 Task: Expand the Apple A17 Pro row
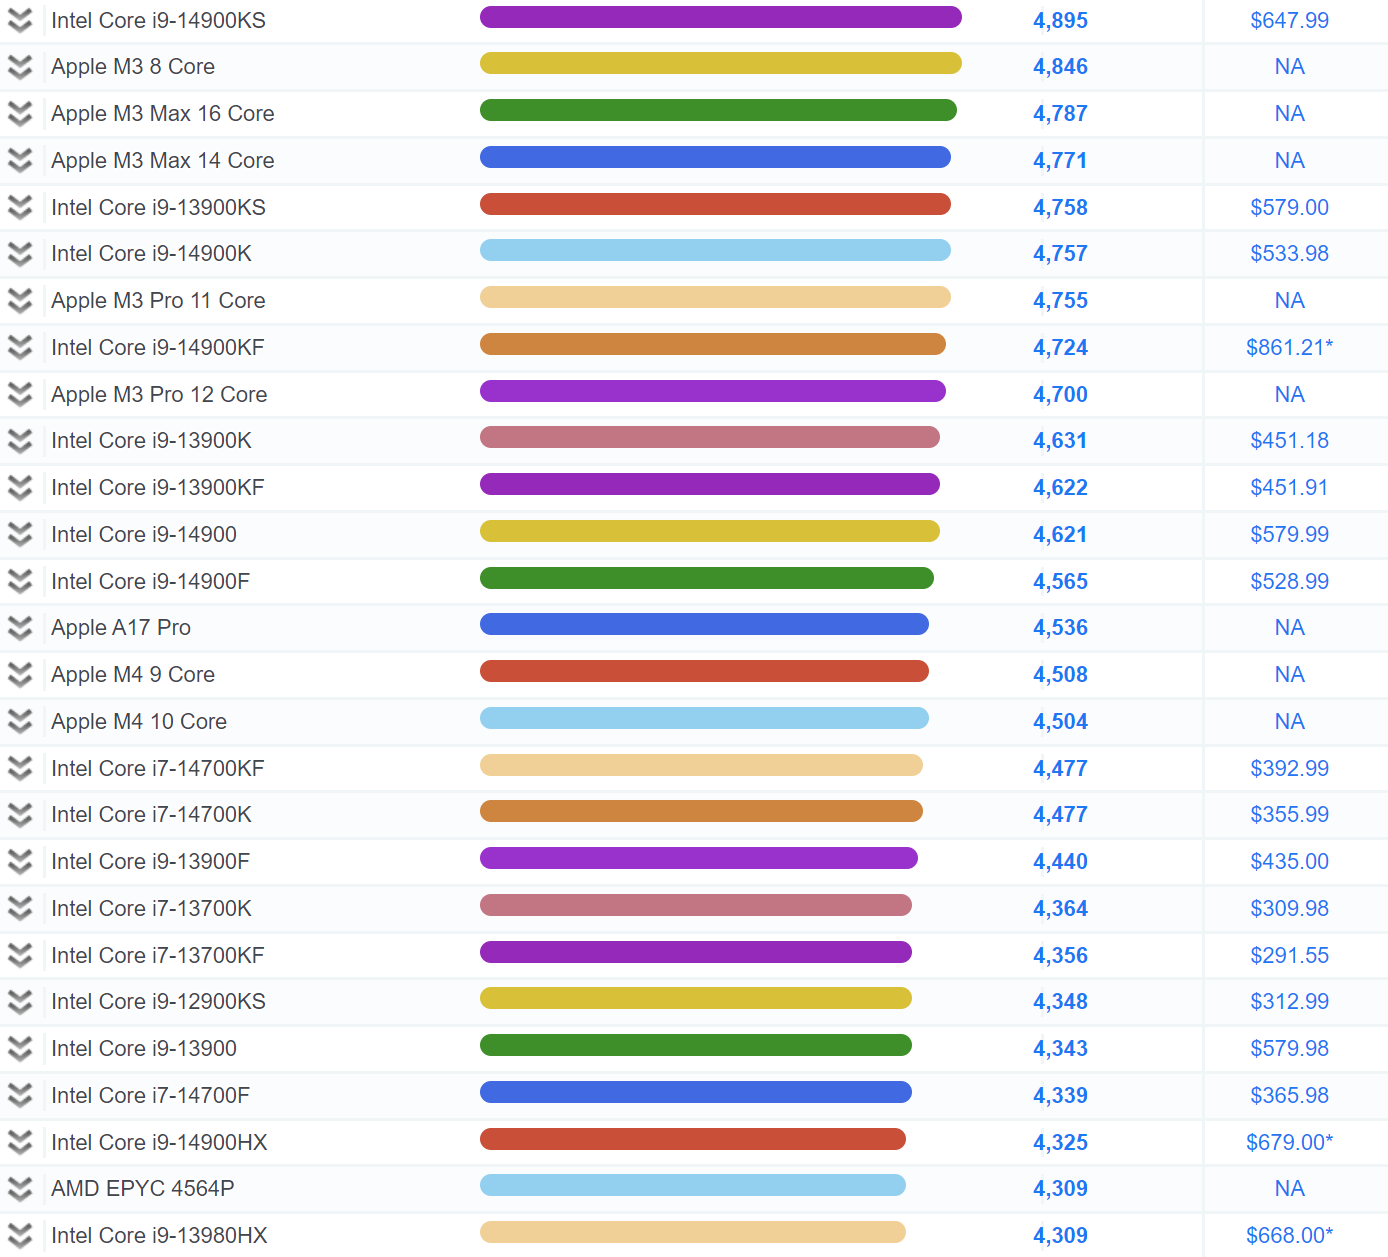20,628
